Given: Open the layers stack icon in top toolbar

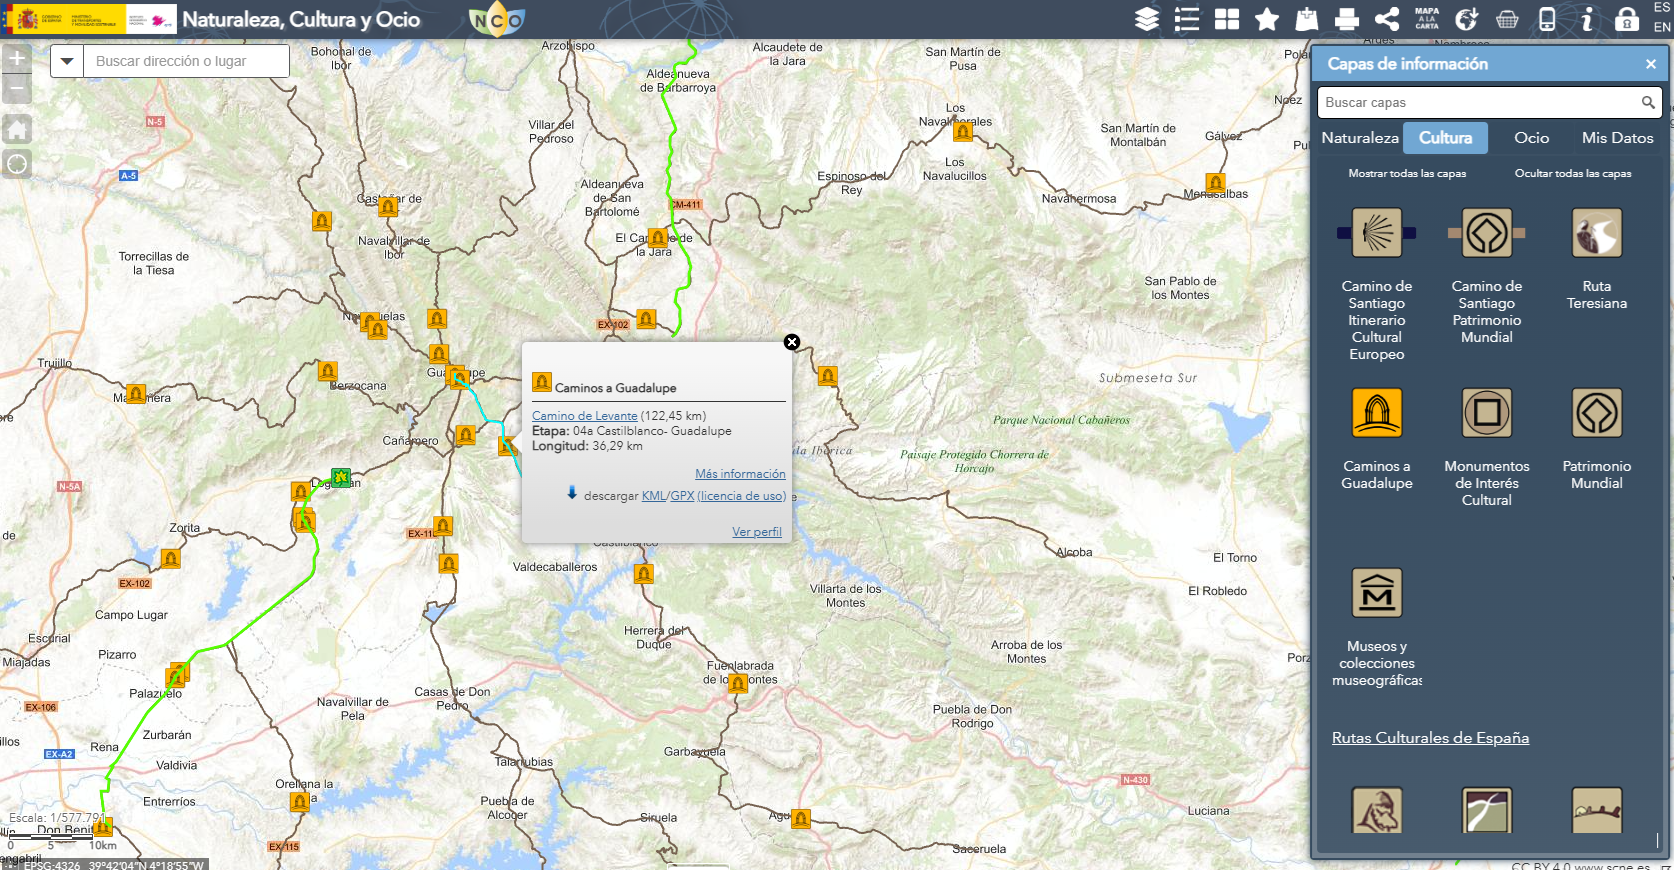Looking at the screenshot, I should (x=1147, y=19).
